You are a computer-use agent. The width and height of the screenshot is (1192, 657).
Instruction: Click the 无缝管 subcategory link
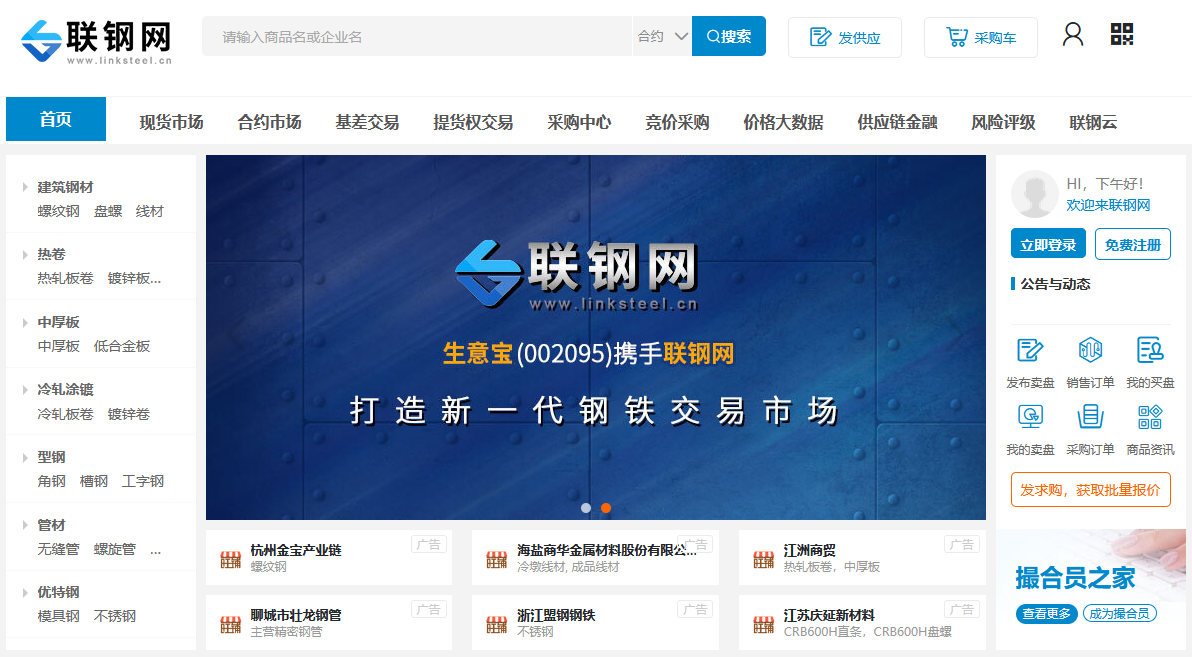(x=59, y=549)
